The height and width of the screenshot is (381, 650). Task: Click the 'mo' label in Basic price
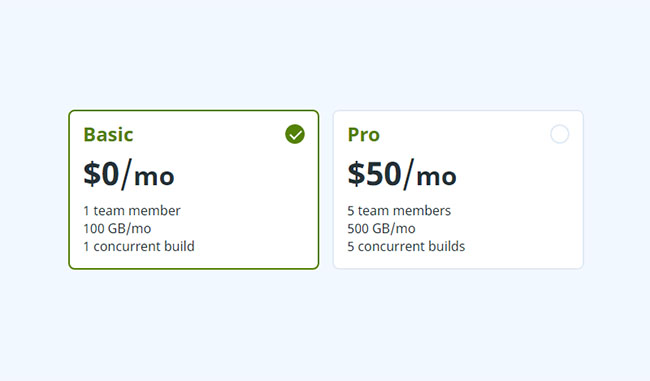154,177
